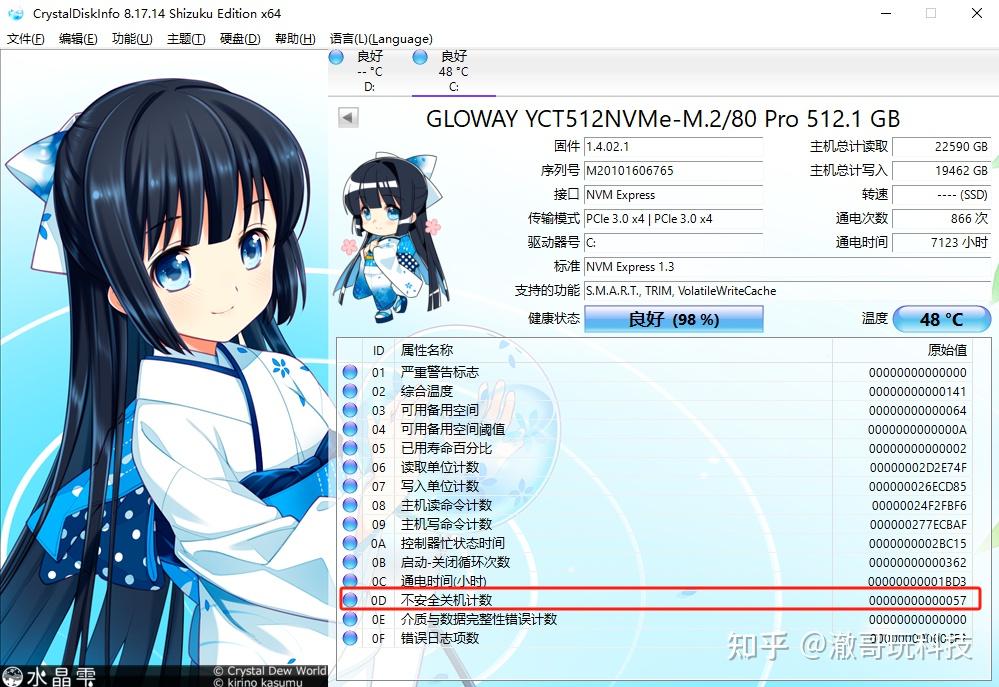This screenshot has height=687, width=999.
Task: Select the 不安全关机计数 attribute row
Action: (x=655, y=600)
